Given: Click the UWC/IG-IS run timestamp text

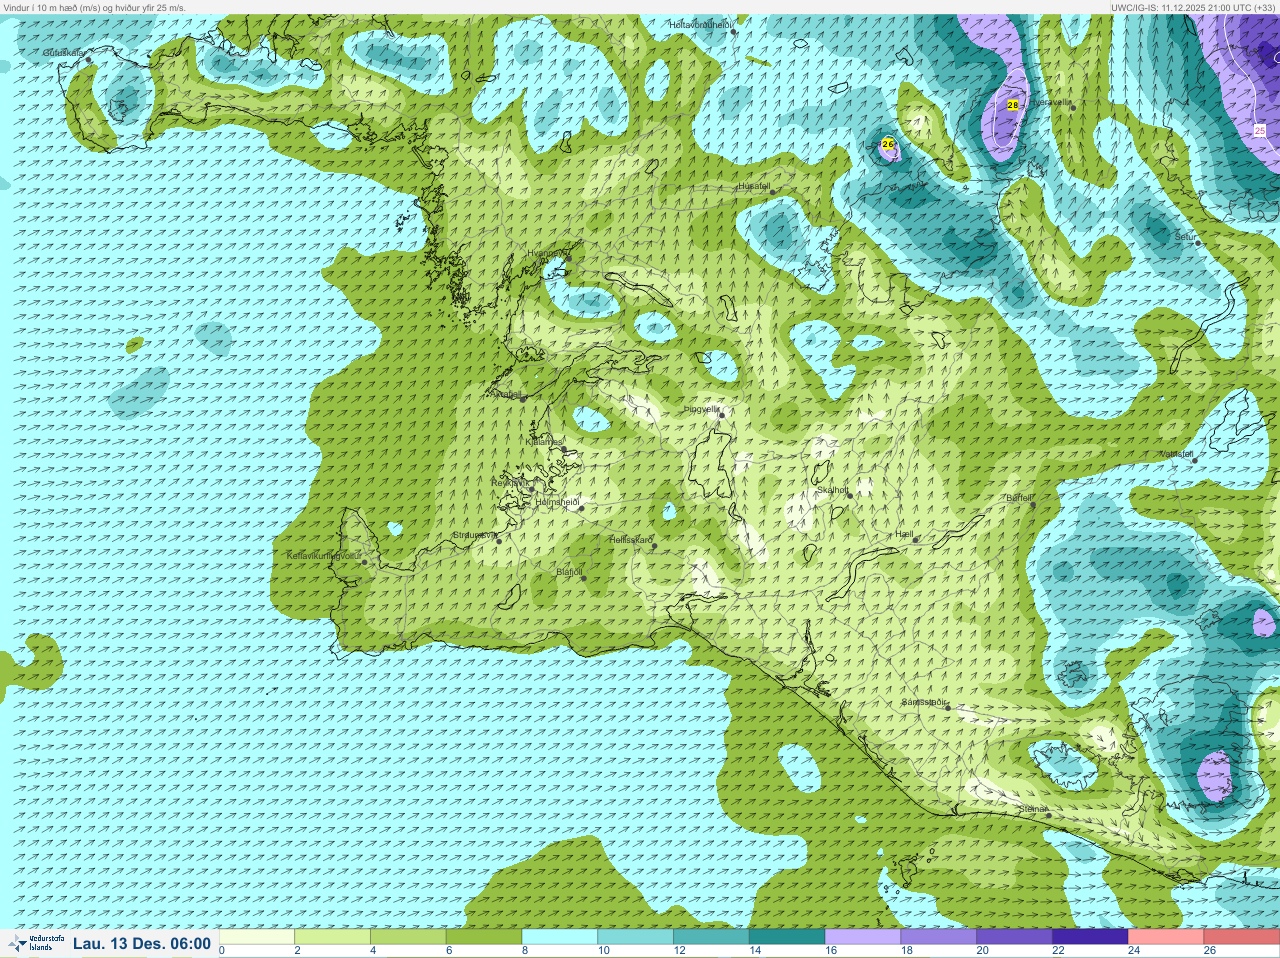Looking at the screenshot, I should pos(1194,7).
